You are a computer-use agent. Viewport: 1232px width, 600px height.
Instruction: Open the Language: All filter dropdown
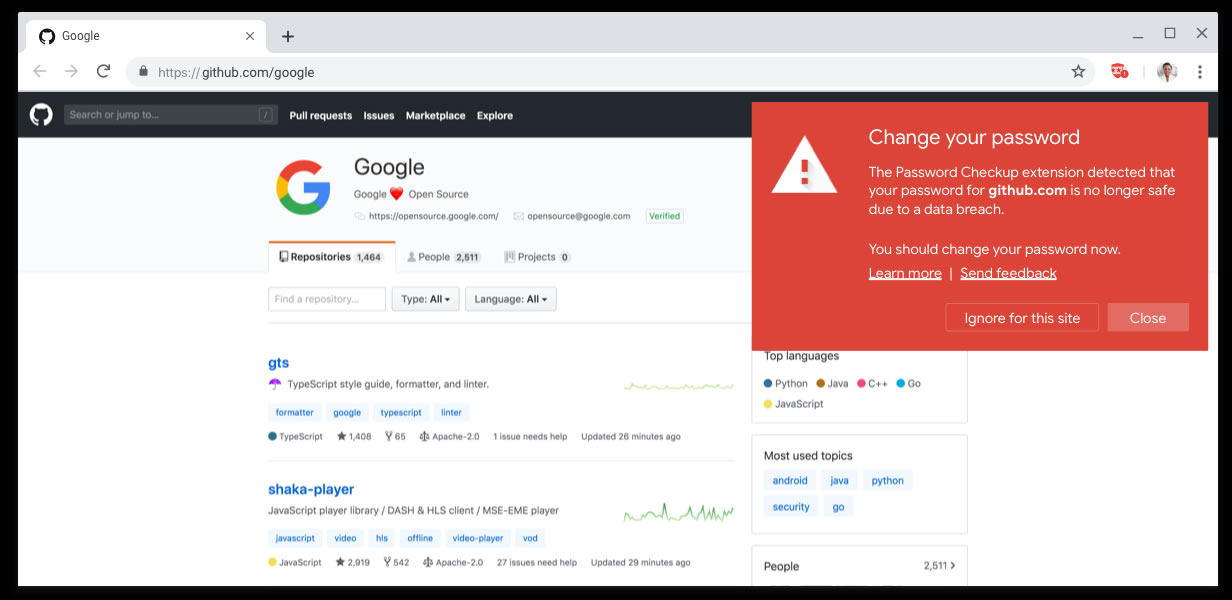(511, 299)
